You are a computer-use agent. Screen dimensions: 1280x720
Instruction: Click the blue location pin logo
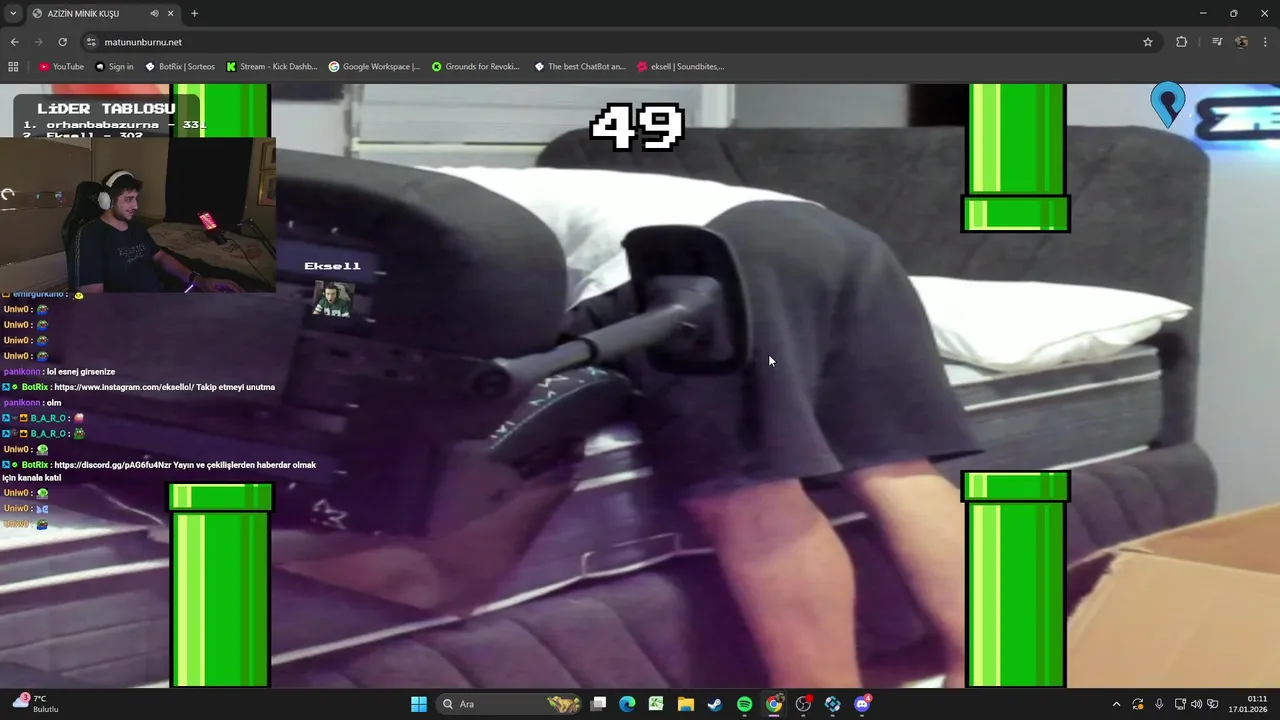[1167, 105]
